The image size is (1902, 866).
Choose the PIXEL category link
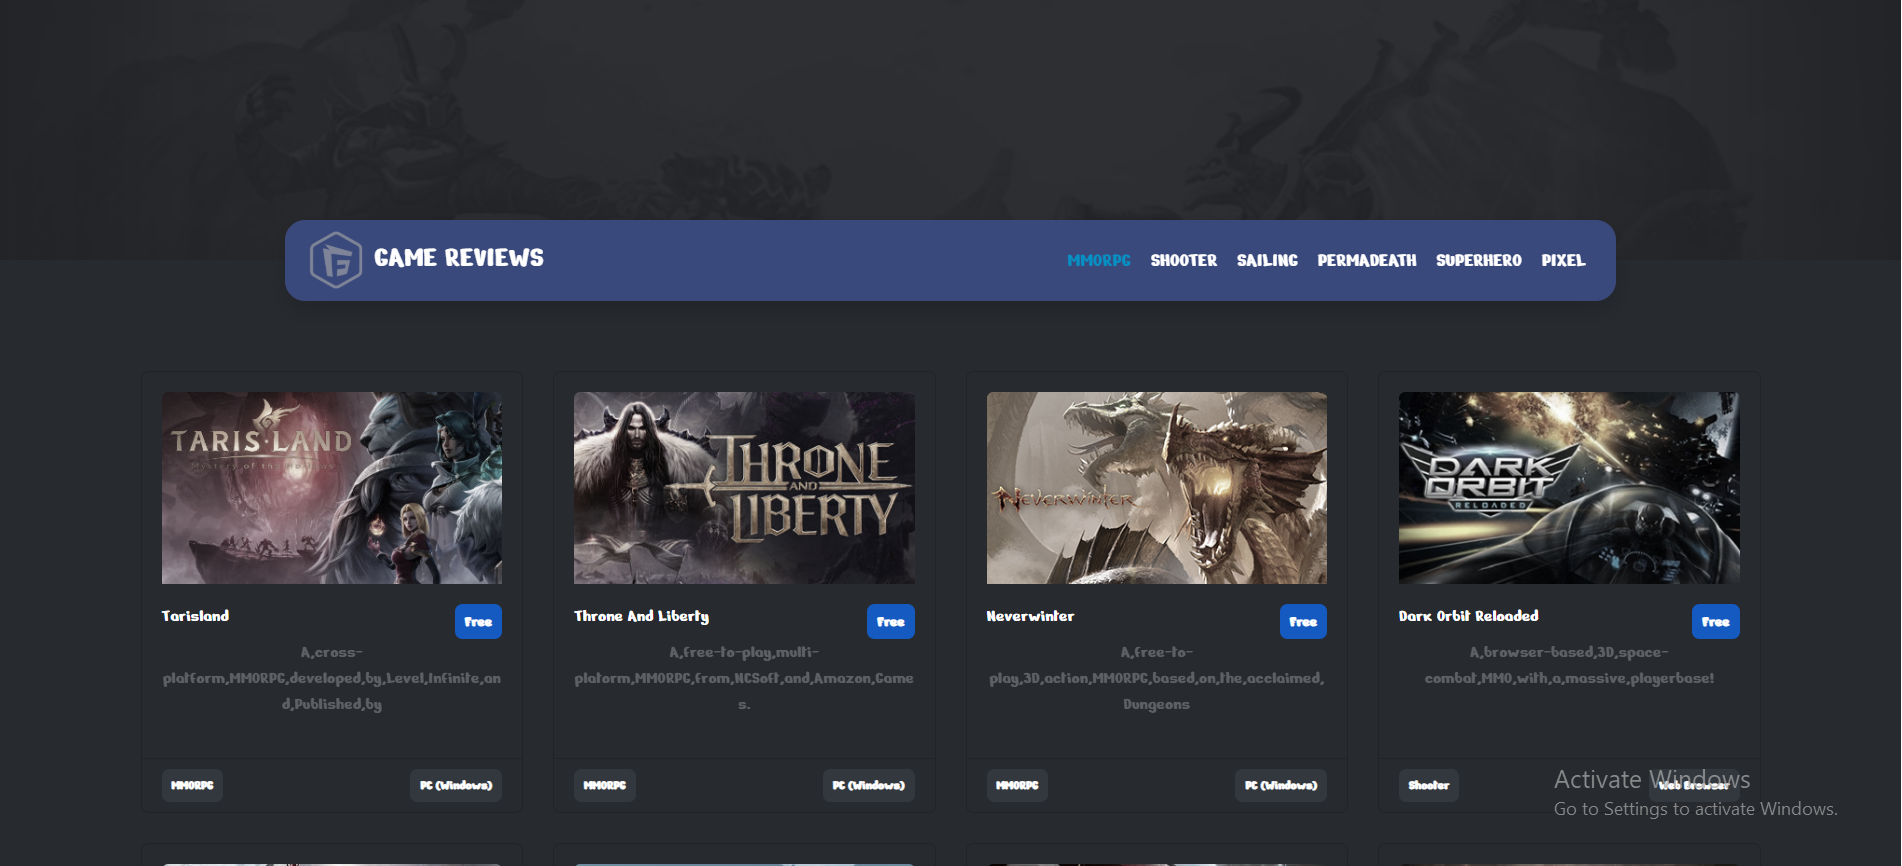tap(1563, 260)
